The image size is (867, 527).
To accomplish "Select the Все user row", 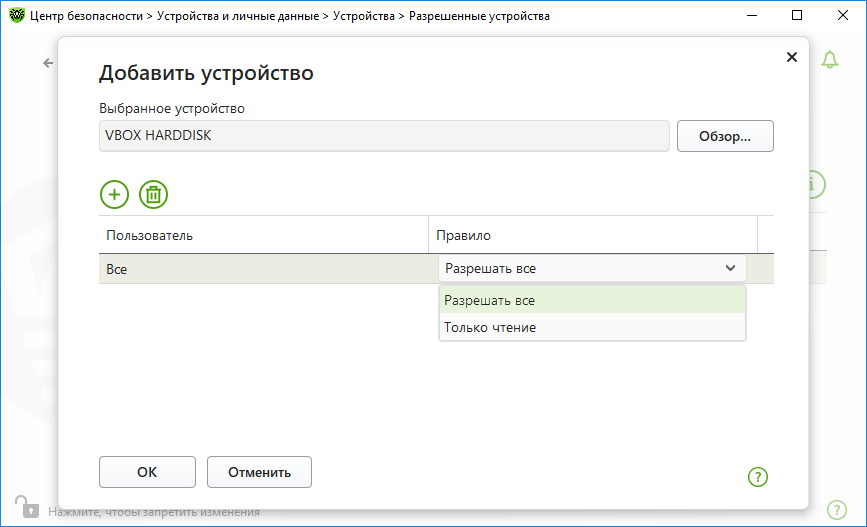I will coord(264,269).
